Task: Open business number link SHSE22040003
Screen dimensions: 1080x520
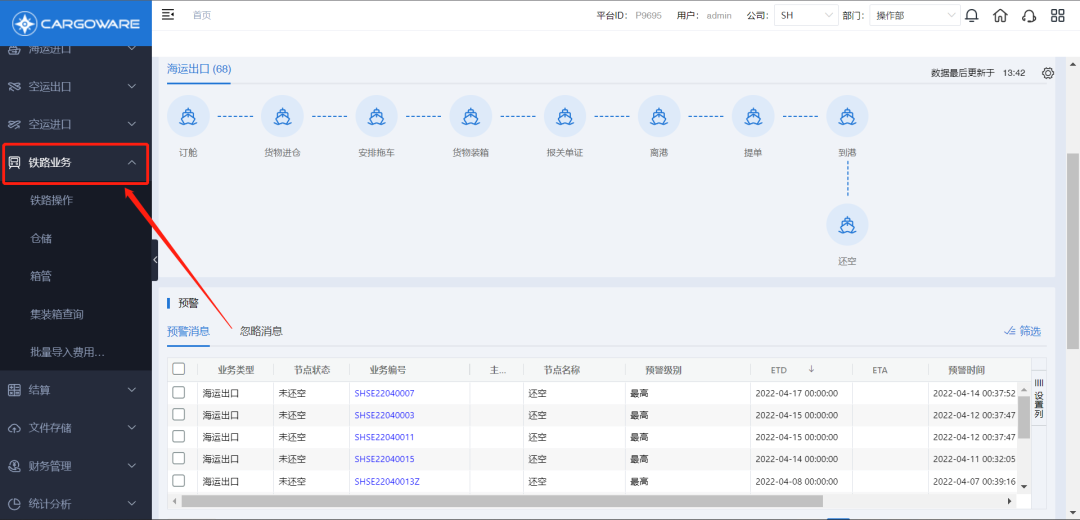Action: pos(384,415)
